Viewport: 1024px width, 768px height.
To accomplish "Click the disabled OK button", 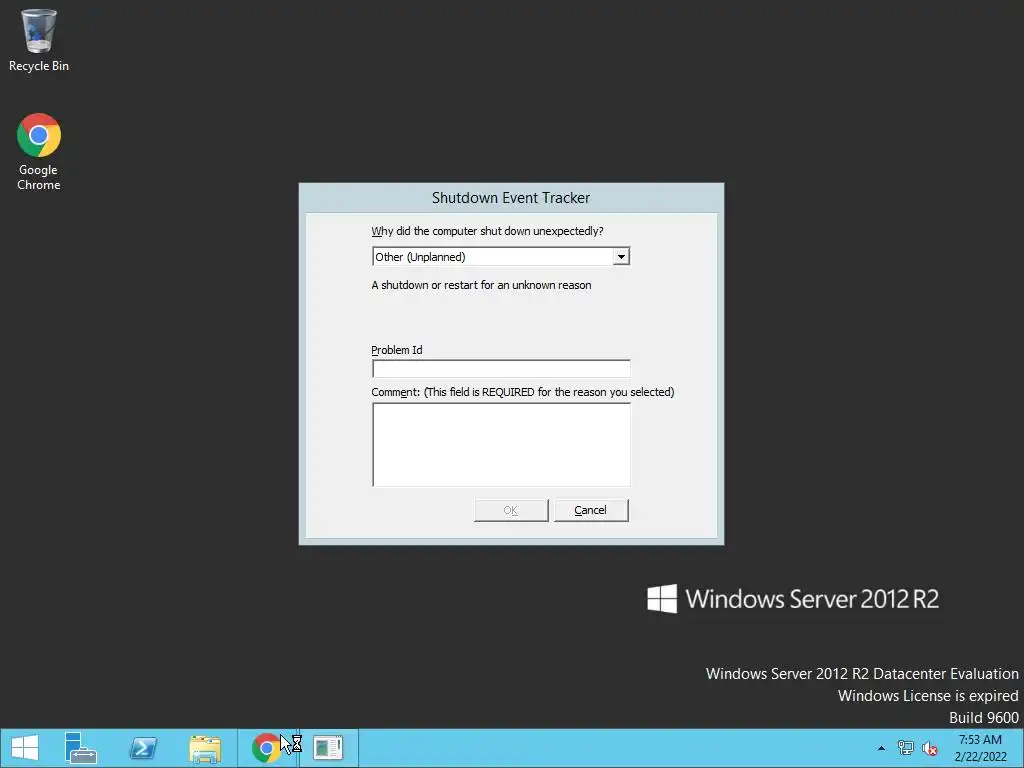I will (511, 511).
